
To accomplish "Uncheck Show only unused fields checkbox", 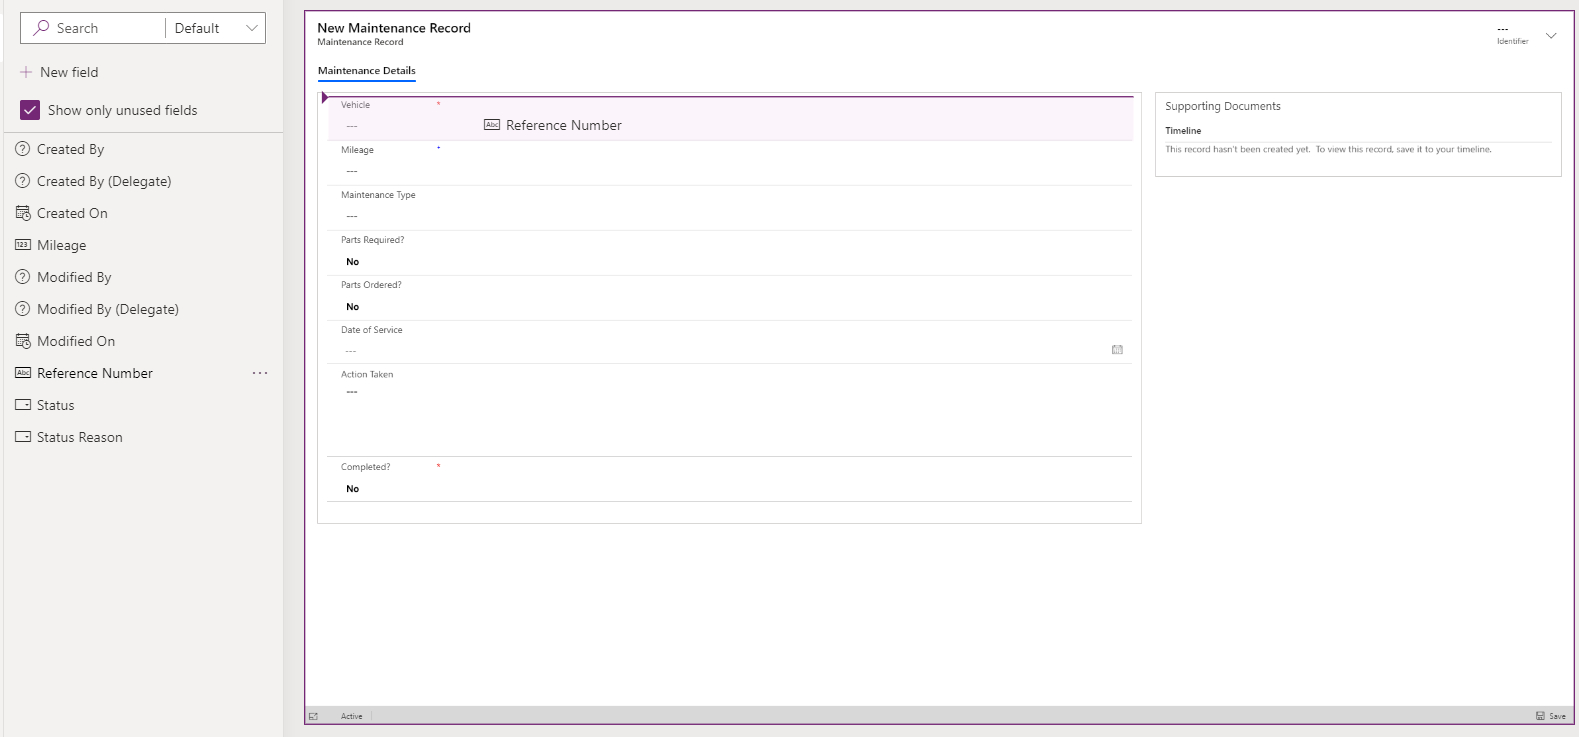I will pos(30,110).
